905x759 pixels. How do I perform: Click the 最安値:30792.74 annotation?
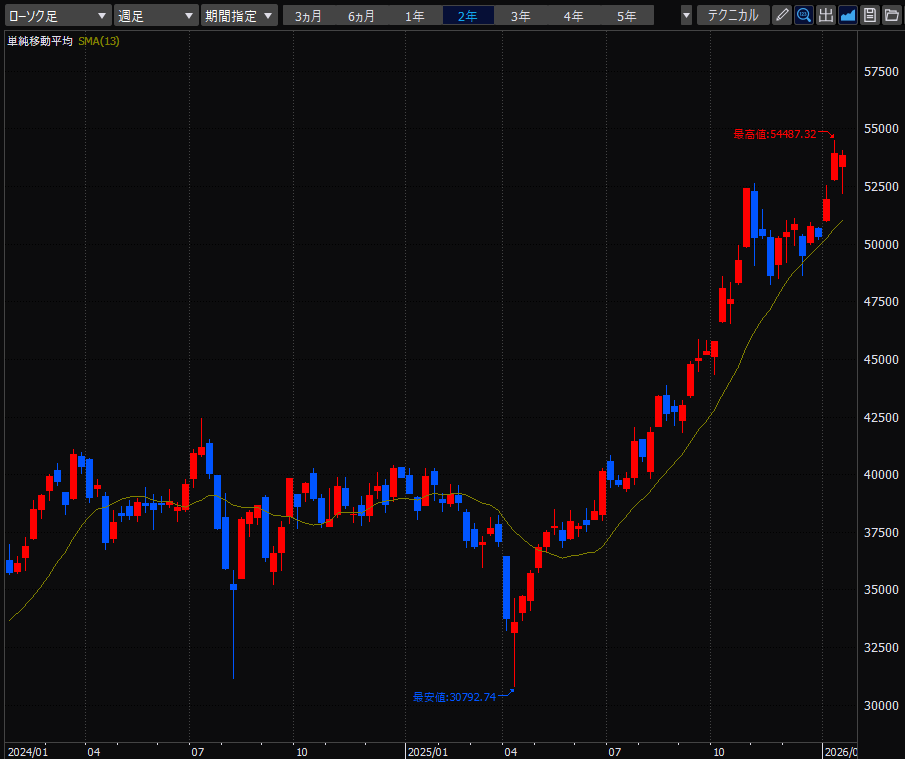click(454, 697)
